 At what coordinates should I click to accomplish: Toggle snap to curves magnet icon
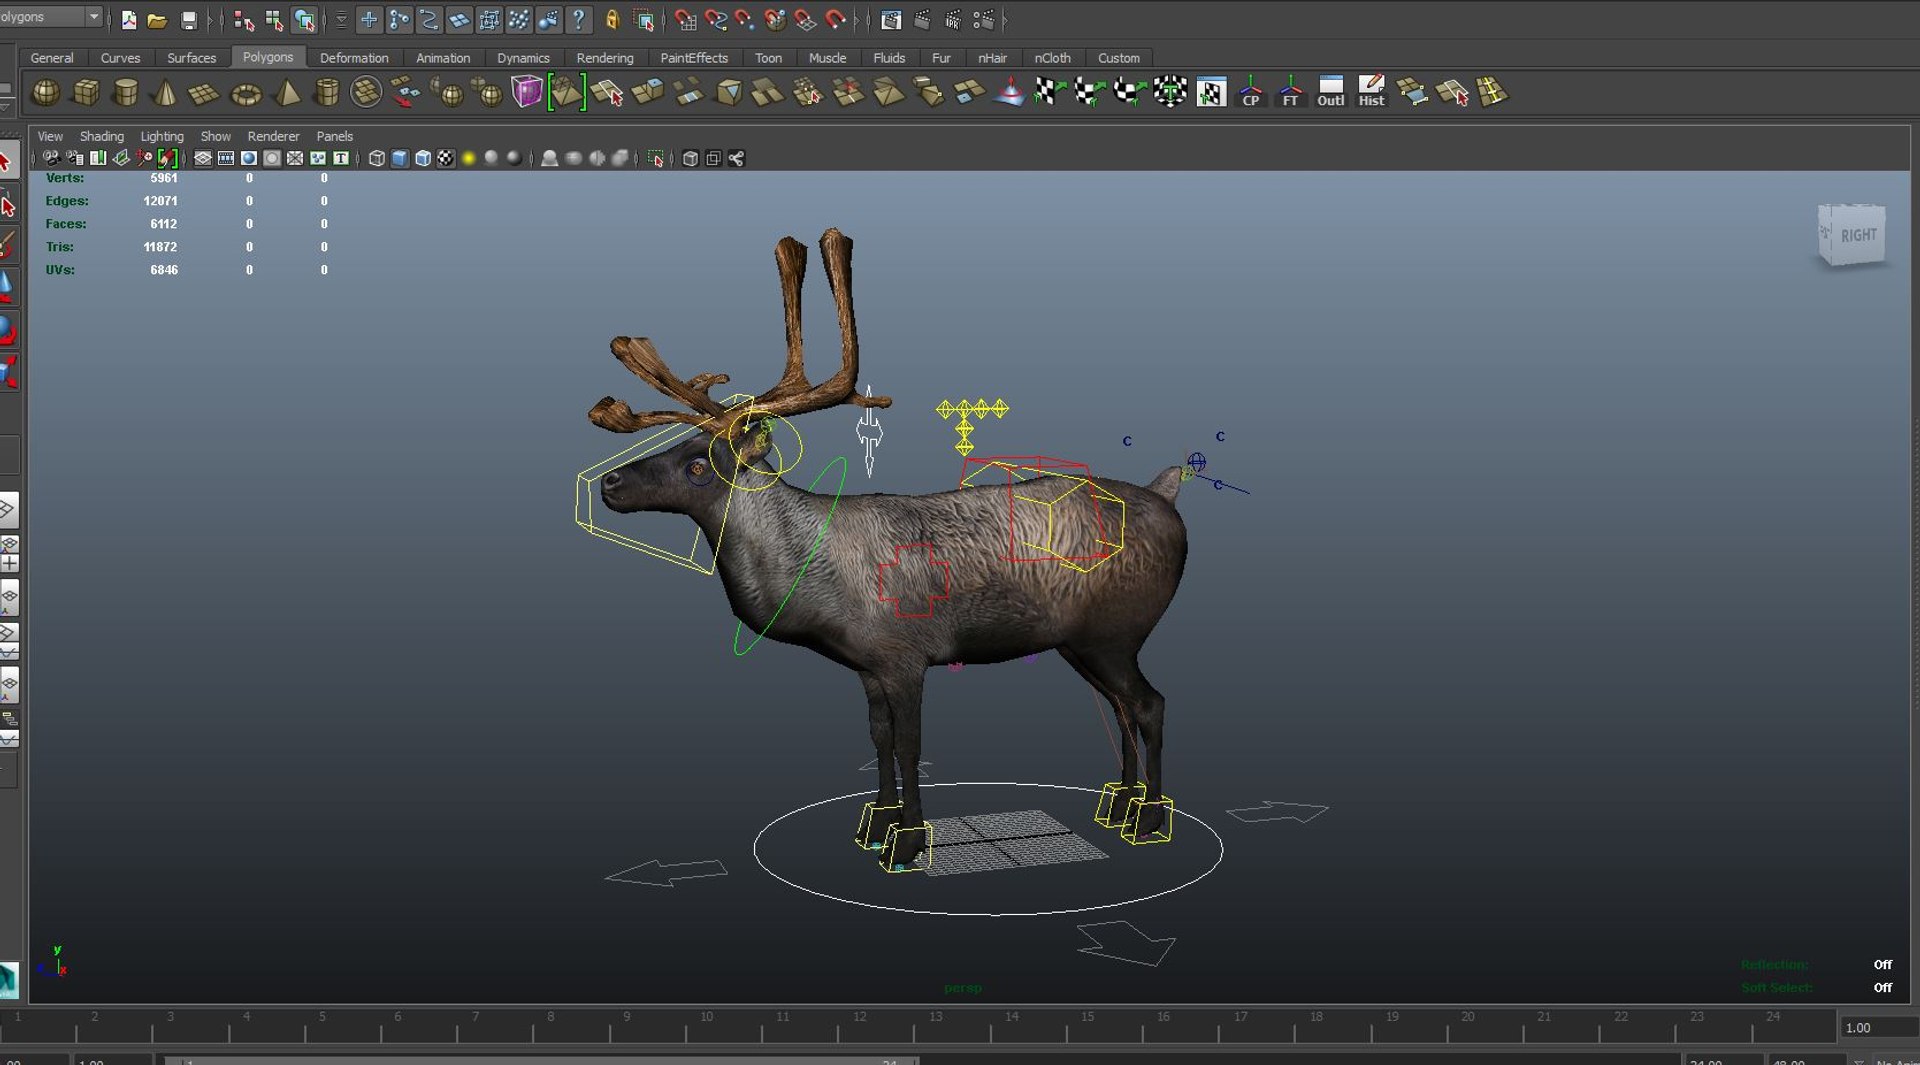click(x=715, y=19)
